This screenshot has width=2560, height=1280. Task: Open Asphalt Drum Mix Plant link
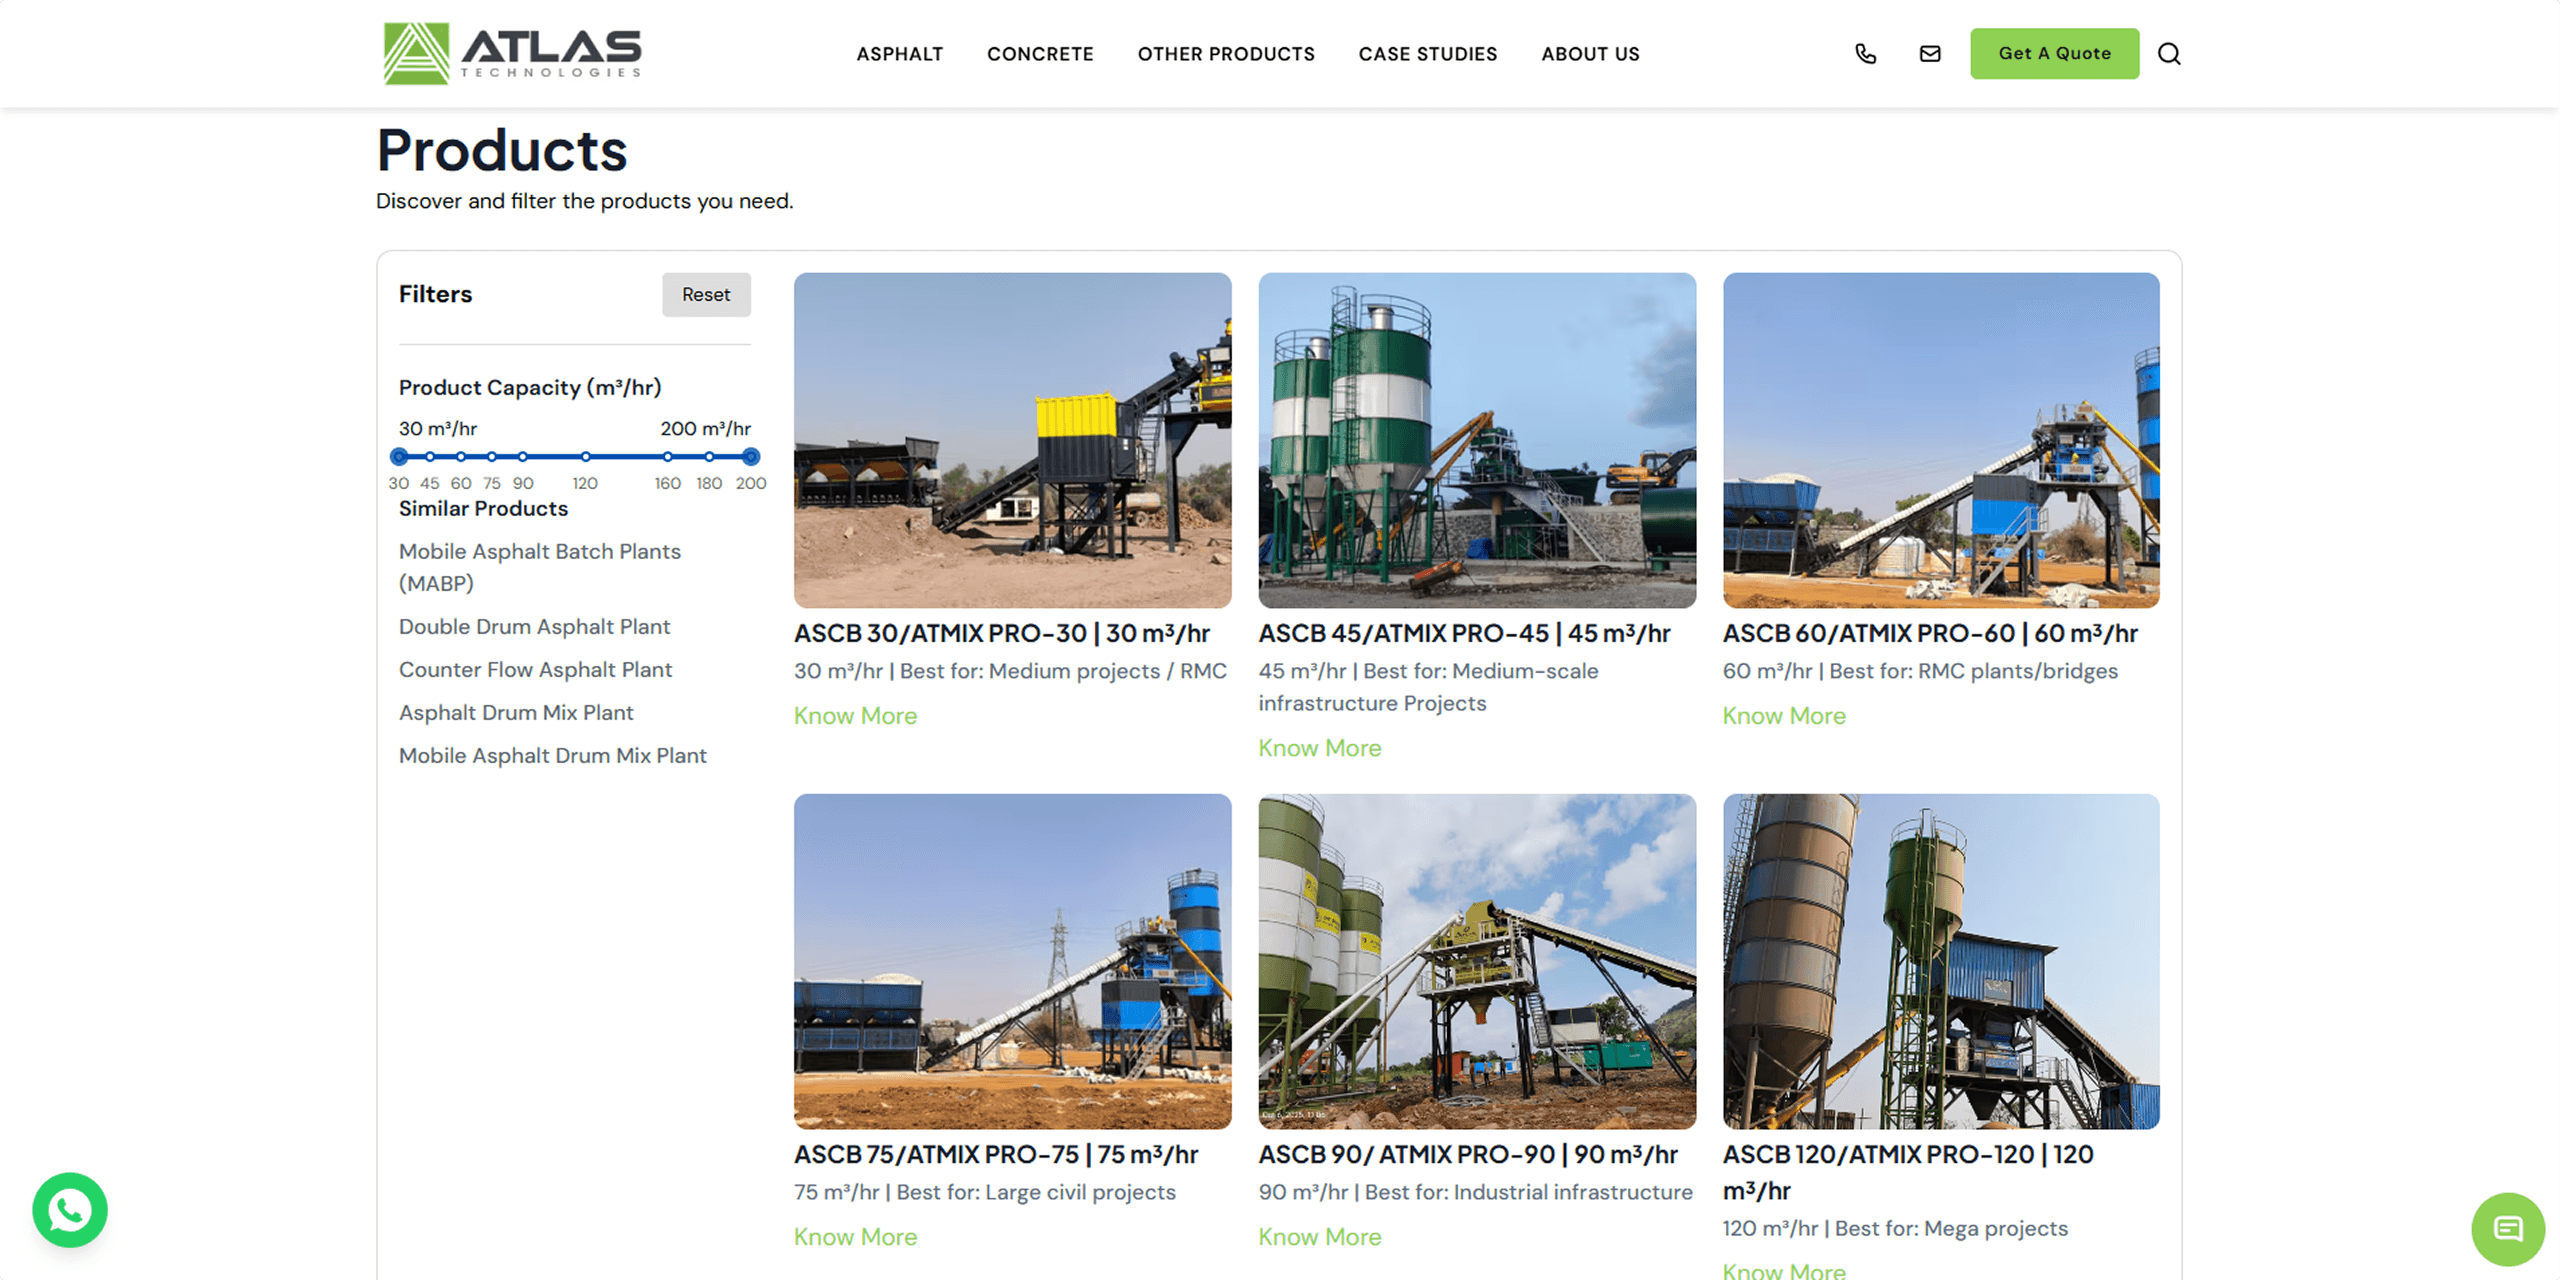coord(516,713)
